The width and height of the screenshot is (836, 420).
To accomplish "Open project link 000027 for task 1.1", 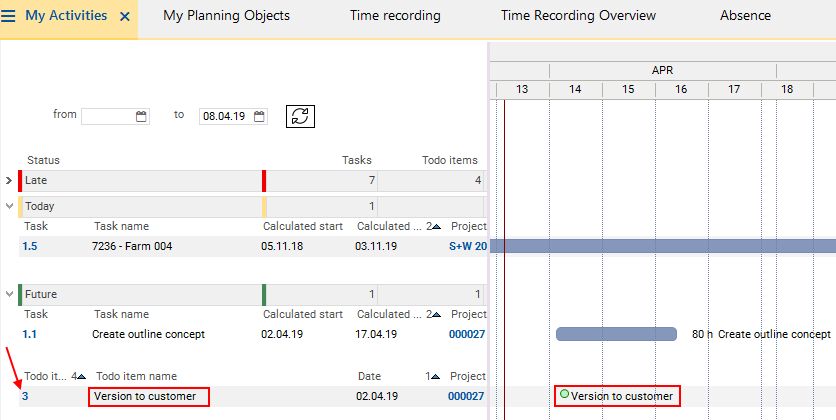I will click(x=467, y=334).
